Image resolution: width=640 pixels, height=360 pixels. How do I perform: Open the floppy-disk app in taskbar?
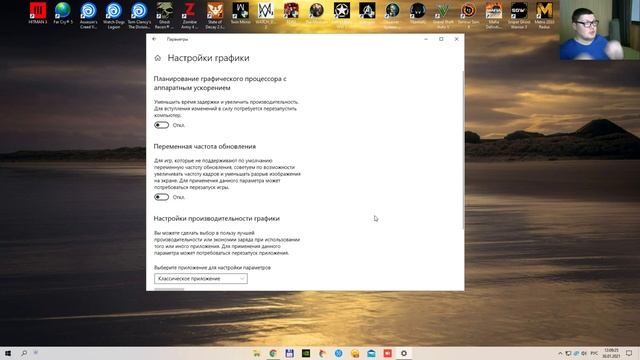pyautogui.click(x=289, y=353)
